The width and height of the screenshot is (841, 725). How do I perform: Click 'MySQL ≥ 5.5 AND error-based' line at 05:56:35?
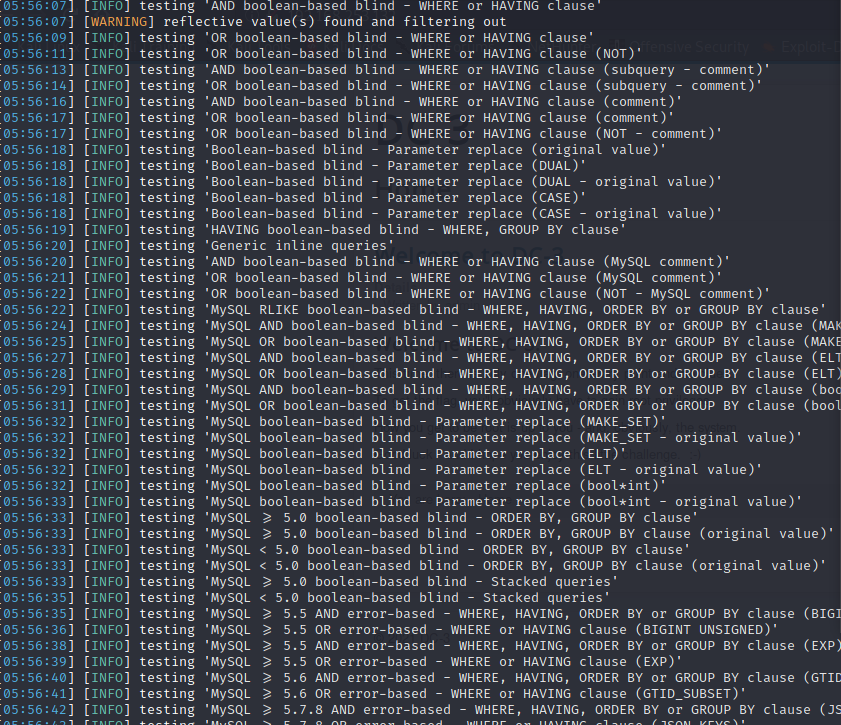[420, 614]
